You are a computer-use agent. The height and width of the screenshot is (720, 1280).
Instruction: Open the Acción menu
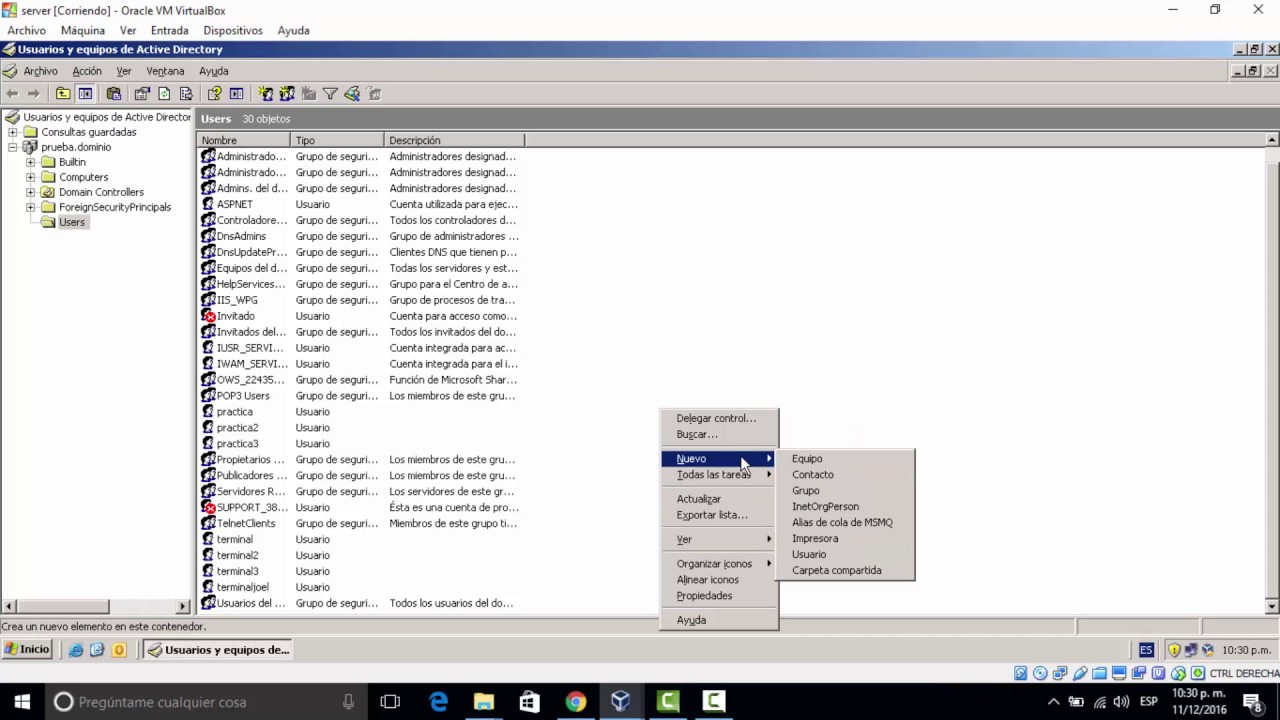pyautogui.click(x=86, y=71)
